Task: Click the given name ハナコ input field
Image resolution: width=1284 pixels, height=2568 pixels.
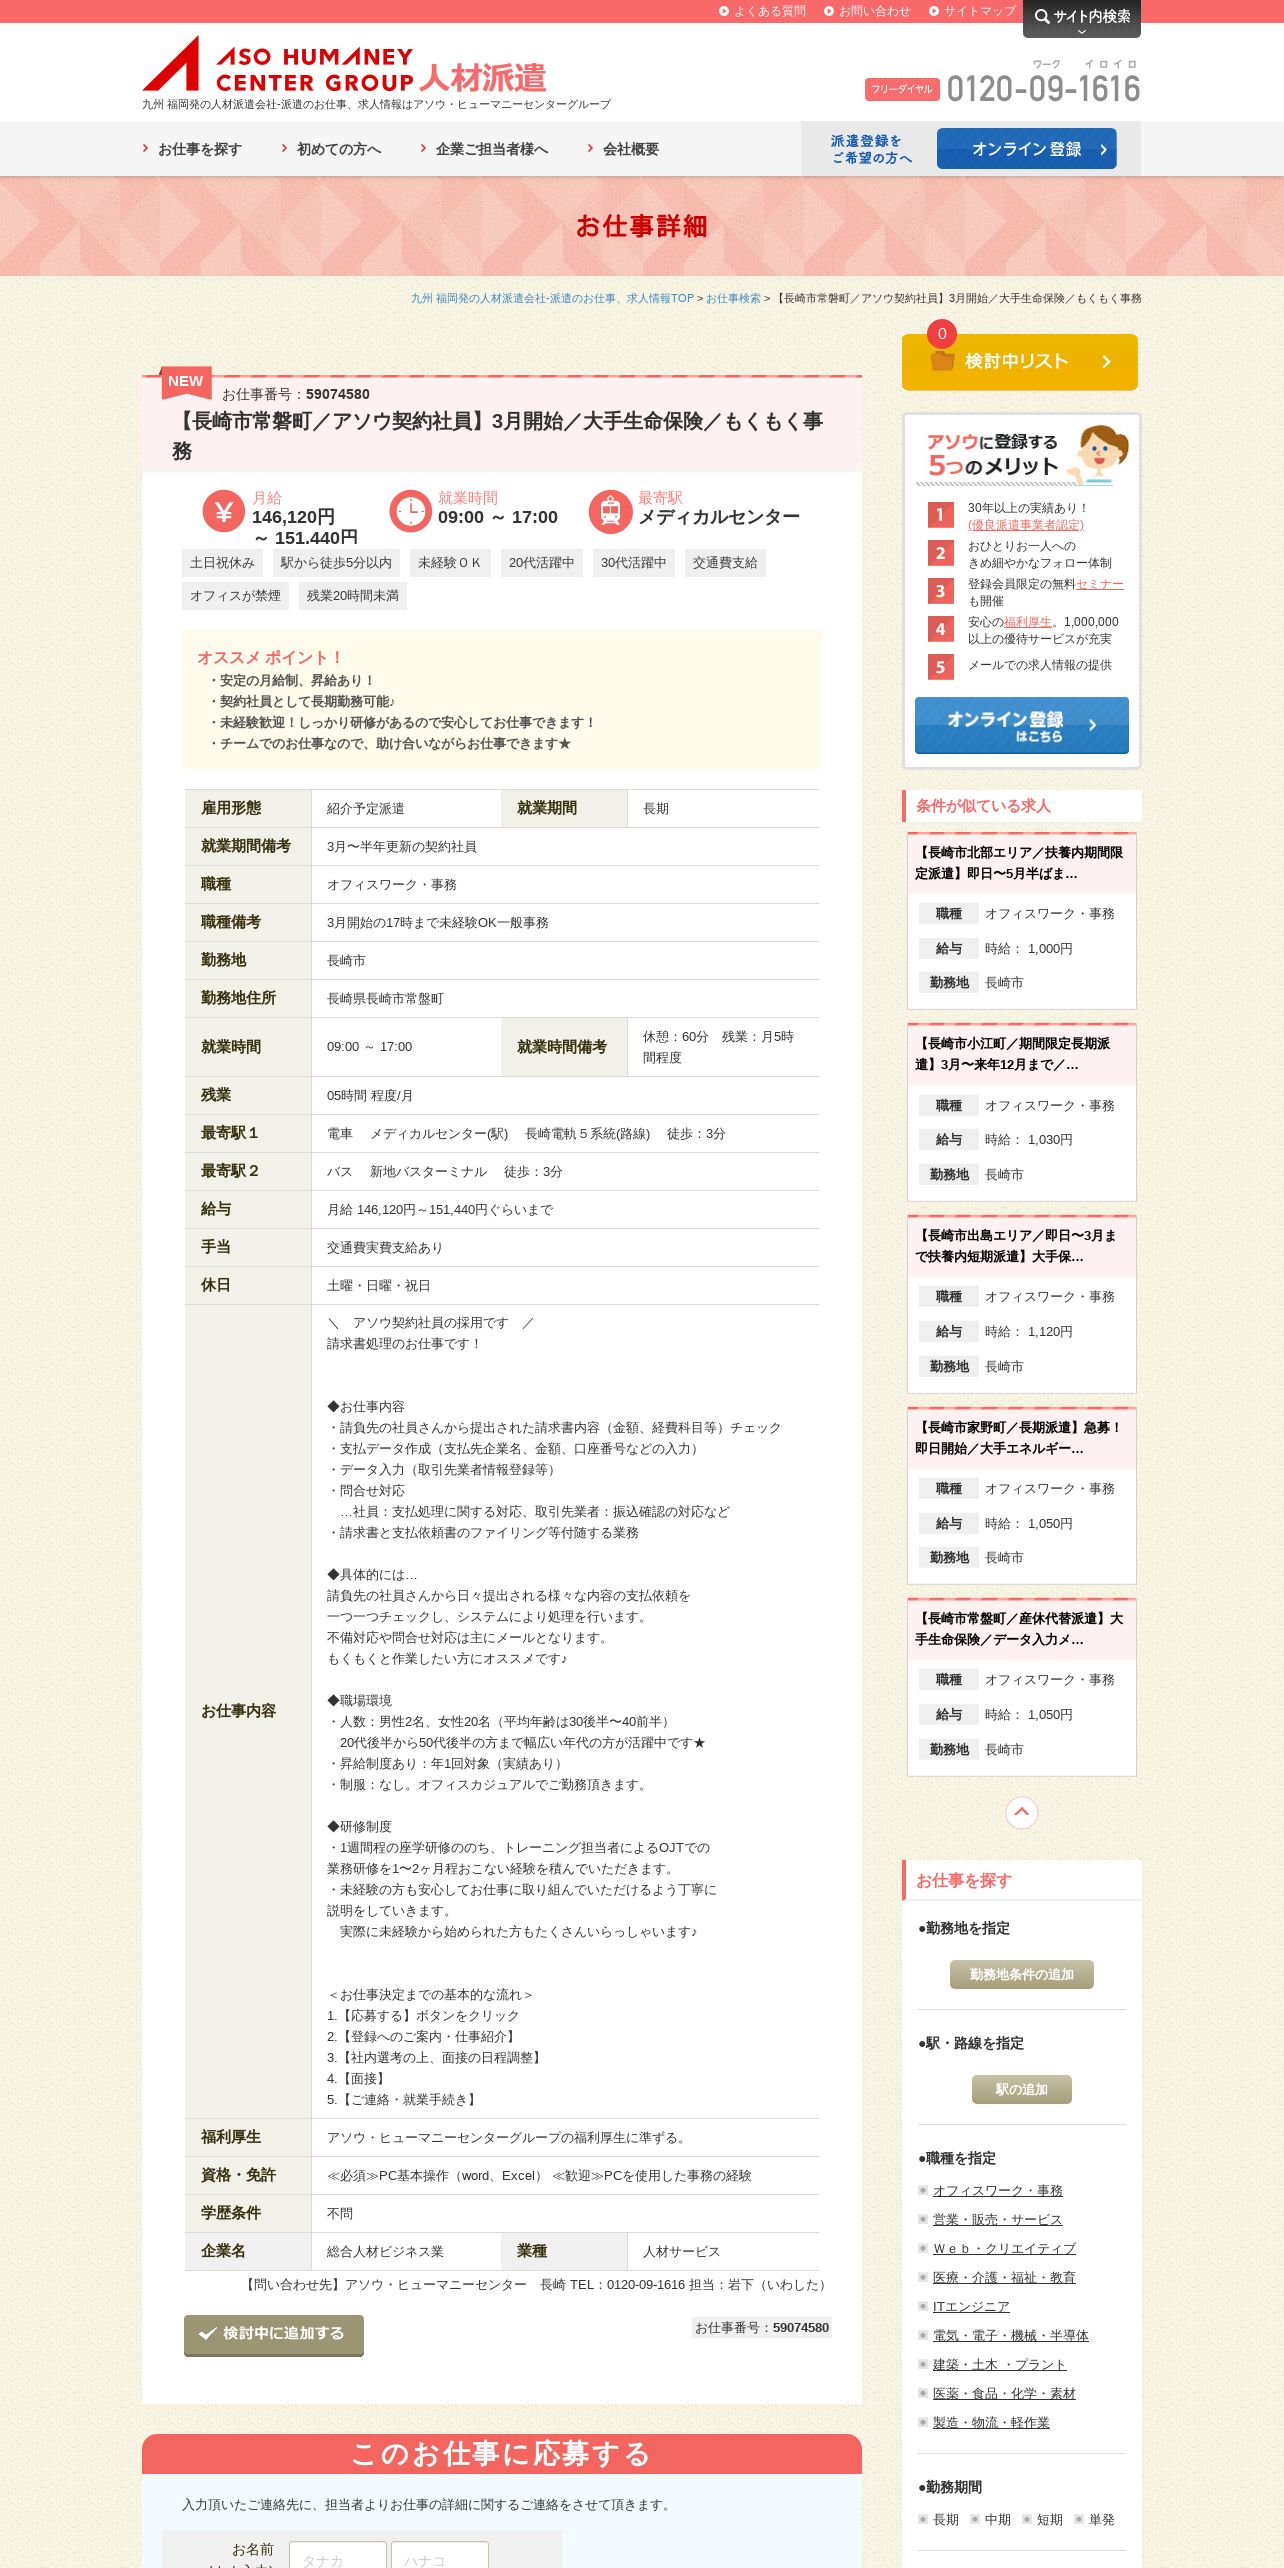Action: [440, 2554]
